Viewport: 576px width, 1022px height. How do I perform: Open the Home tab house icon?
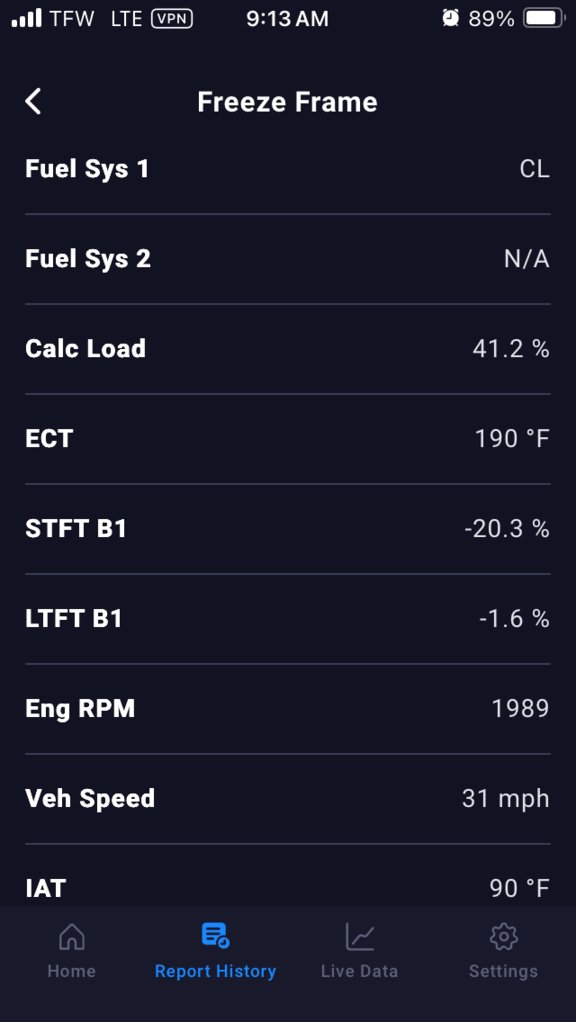pos(72,937)
